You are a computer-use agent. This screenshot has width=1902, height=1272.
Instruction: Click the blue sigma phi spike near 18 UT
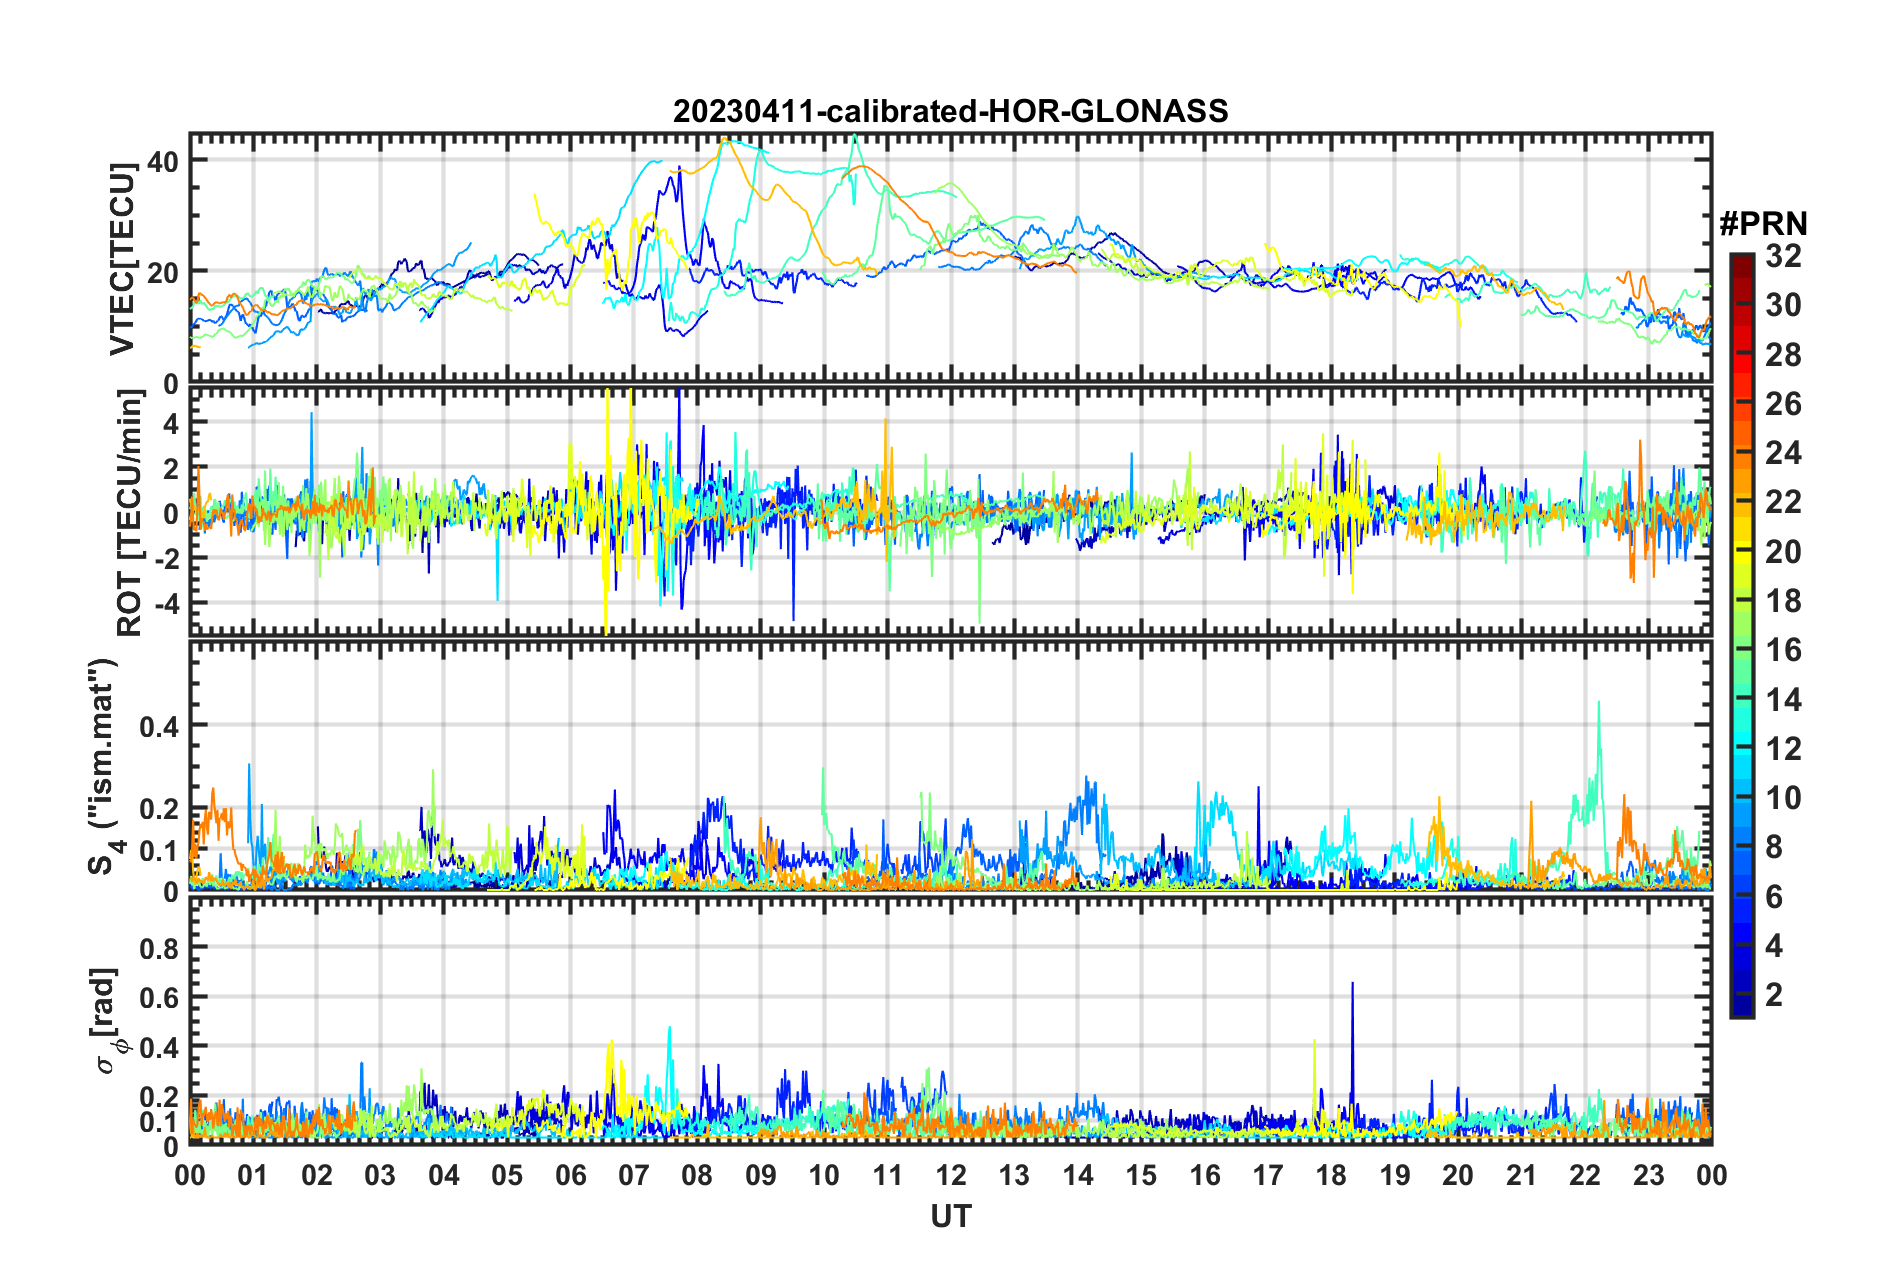[1352, 985]
